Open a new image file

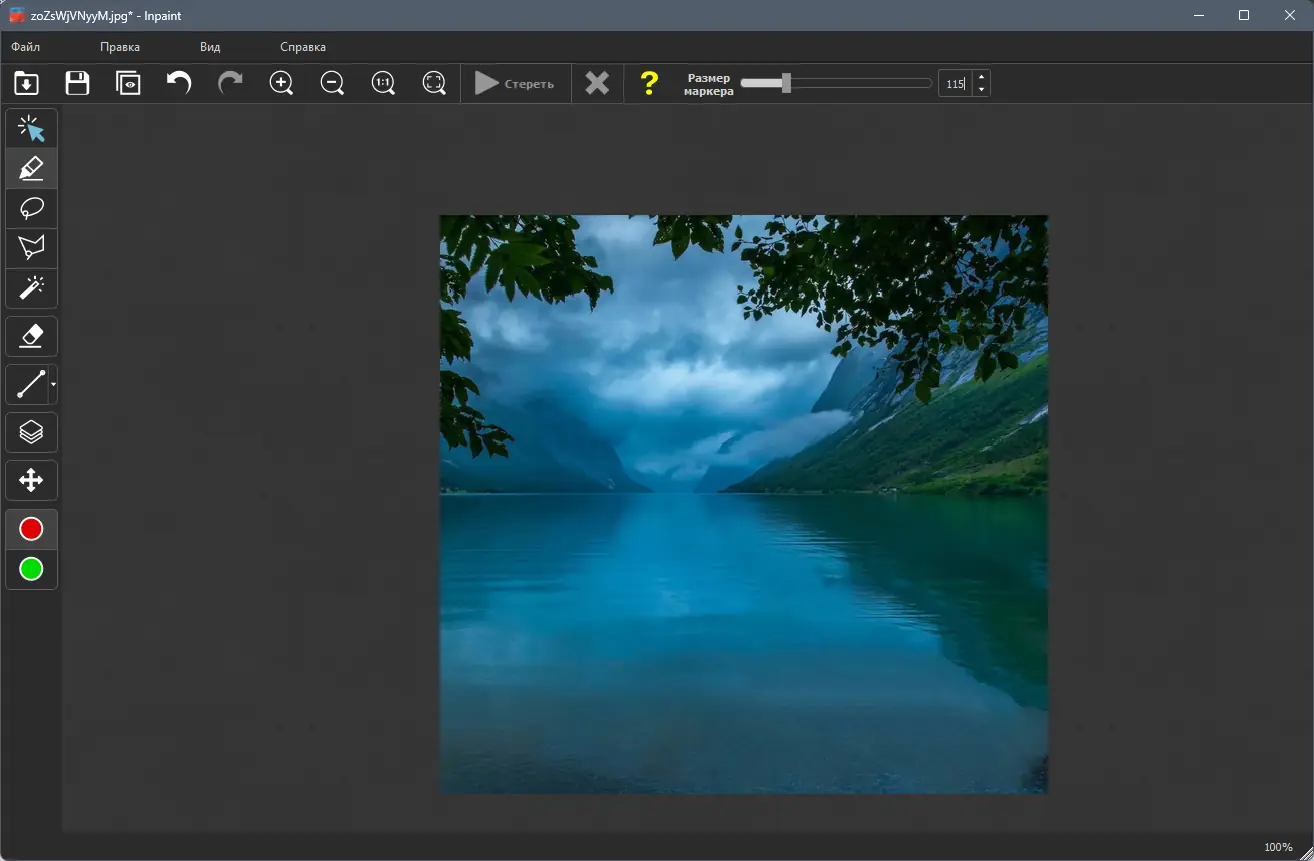pyautogui.click(x=26, y=83)
